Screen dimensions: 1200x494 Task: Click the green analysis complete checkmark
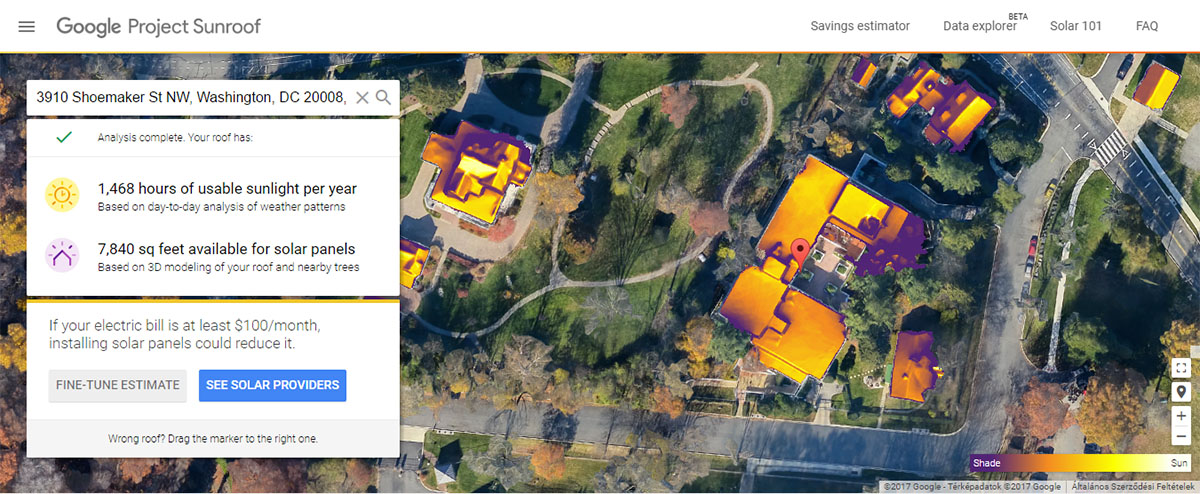coord(64,137)
